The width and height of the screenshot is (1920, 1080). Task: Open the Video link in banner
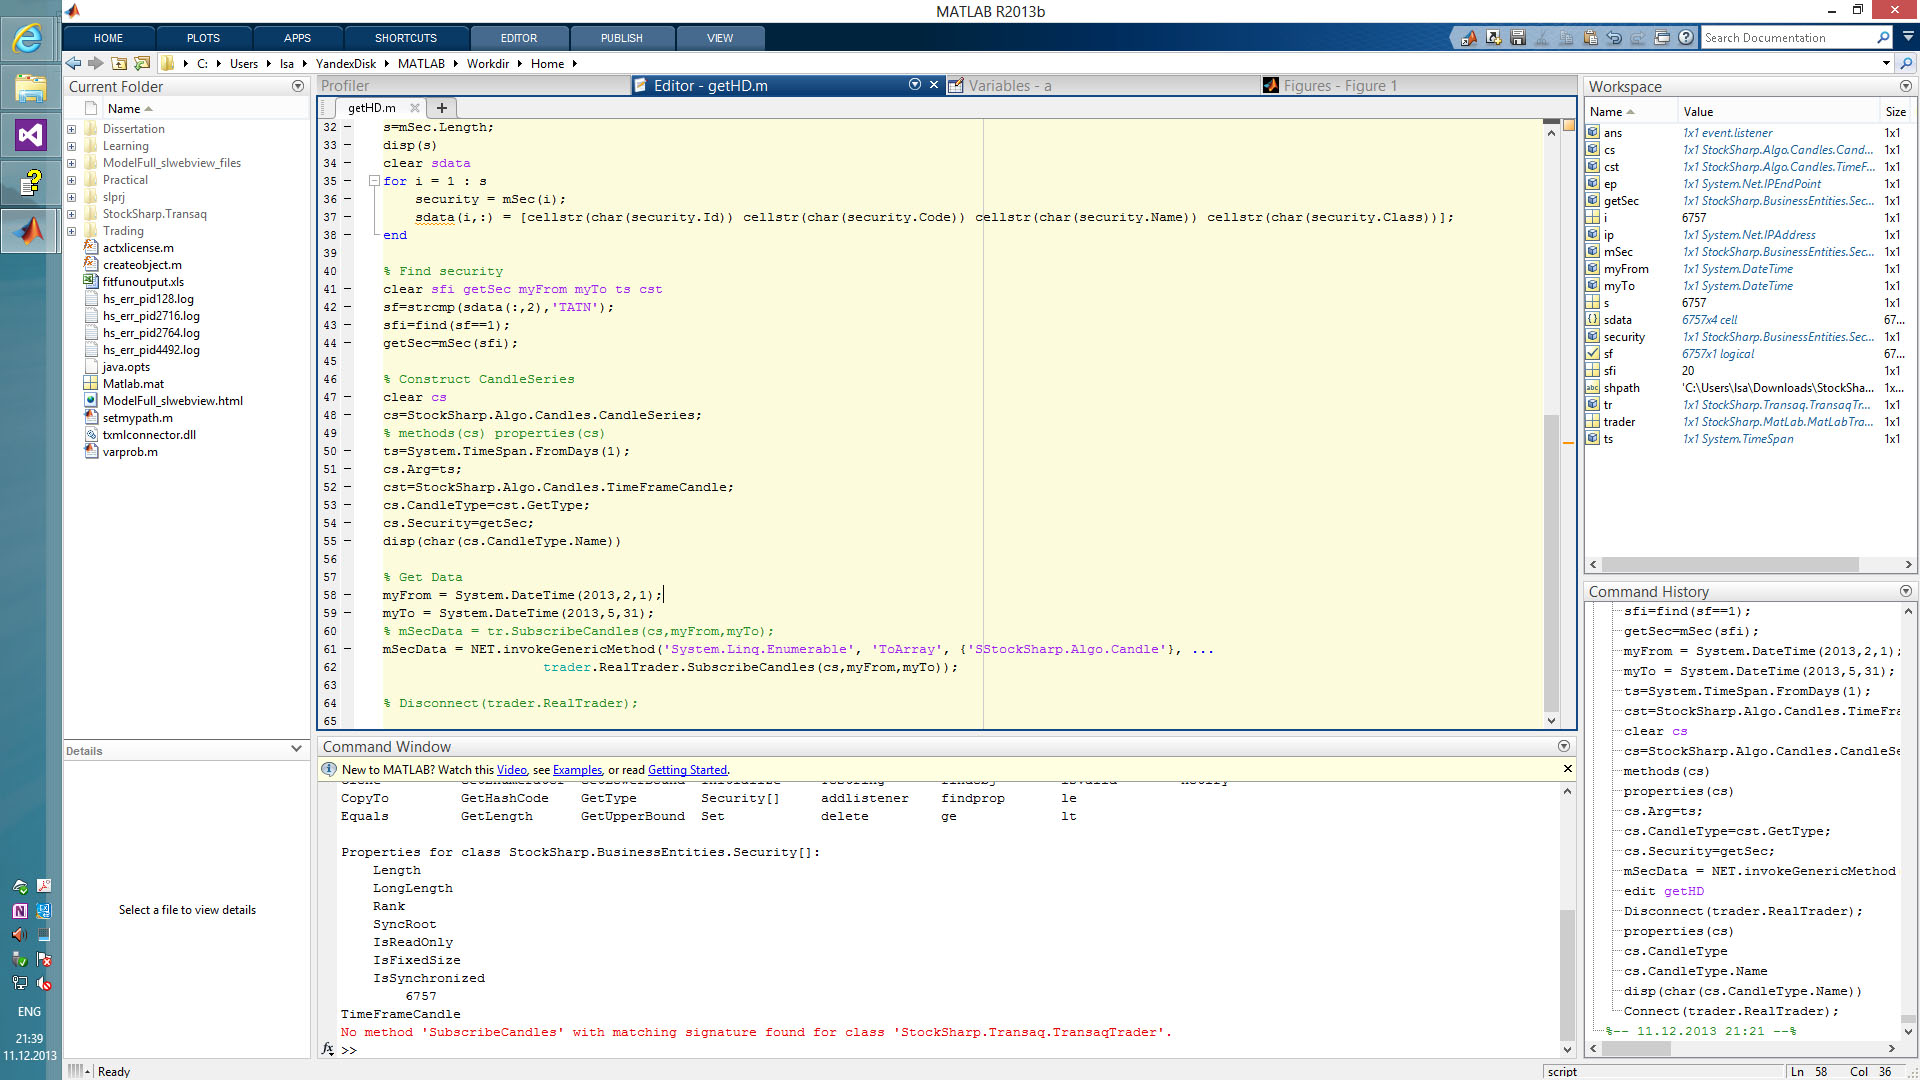511,770
